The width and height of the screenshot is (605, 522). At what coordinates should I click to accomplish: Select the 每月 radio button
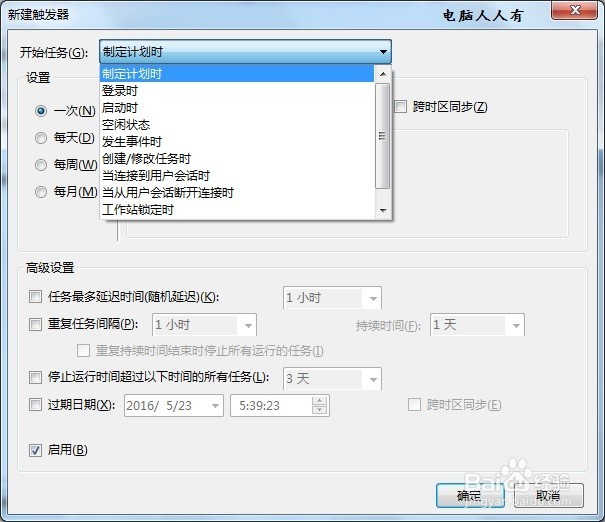[x=41, y=192]
